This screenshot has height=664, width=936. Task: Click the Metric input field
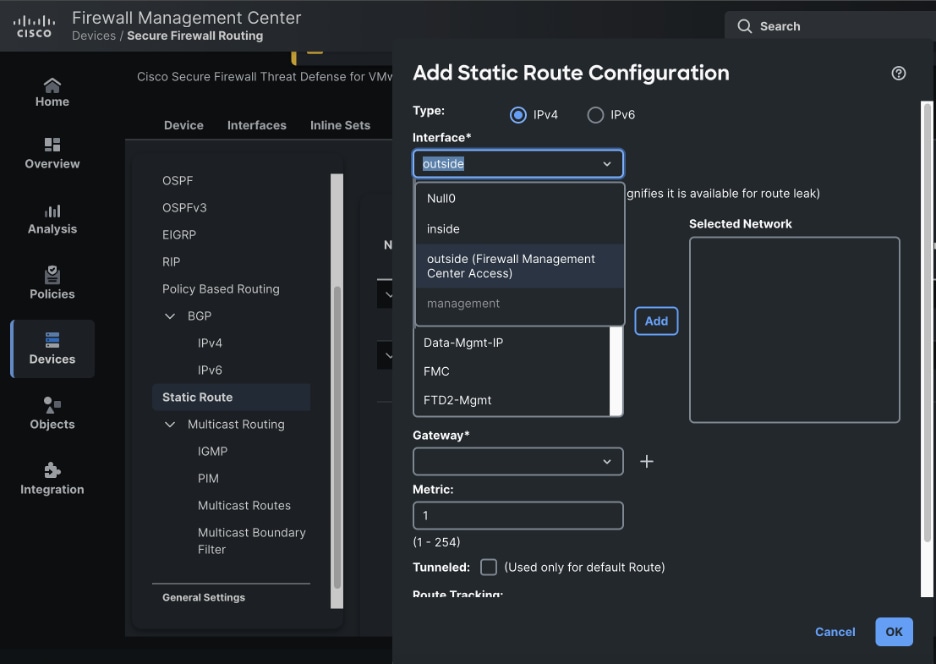(518, 515)
